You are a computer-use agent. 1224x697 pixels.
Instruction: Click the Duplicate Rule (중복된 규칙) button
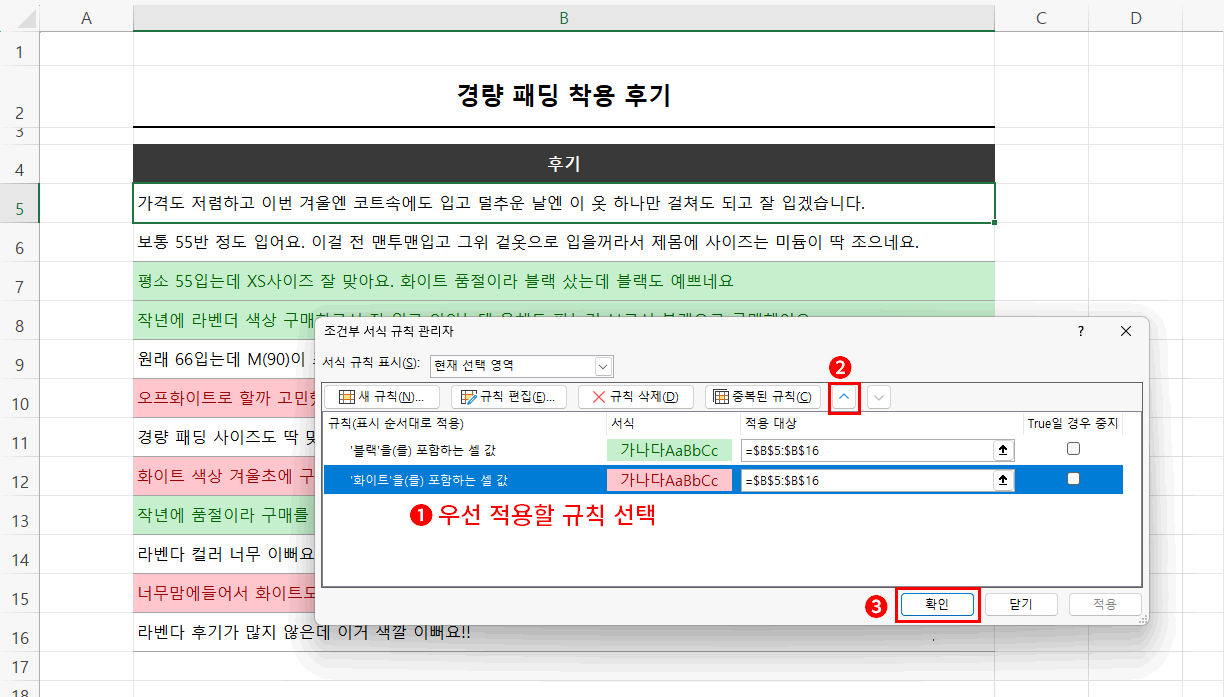(763, 397)
